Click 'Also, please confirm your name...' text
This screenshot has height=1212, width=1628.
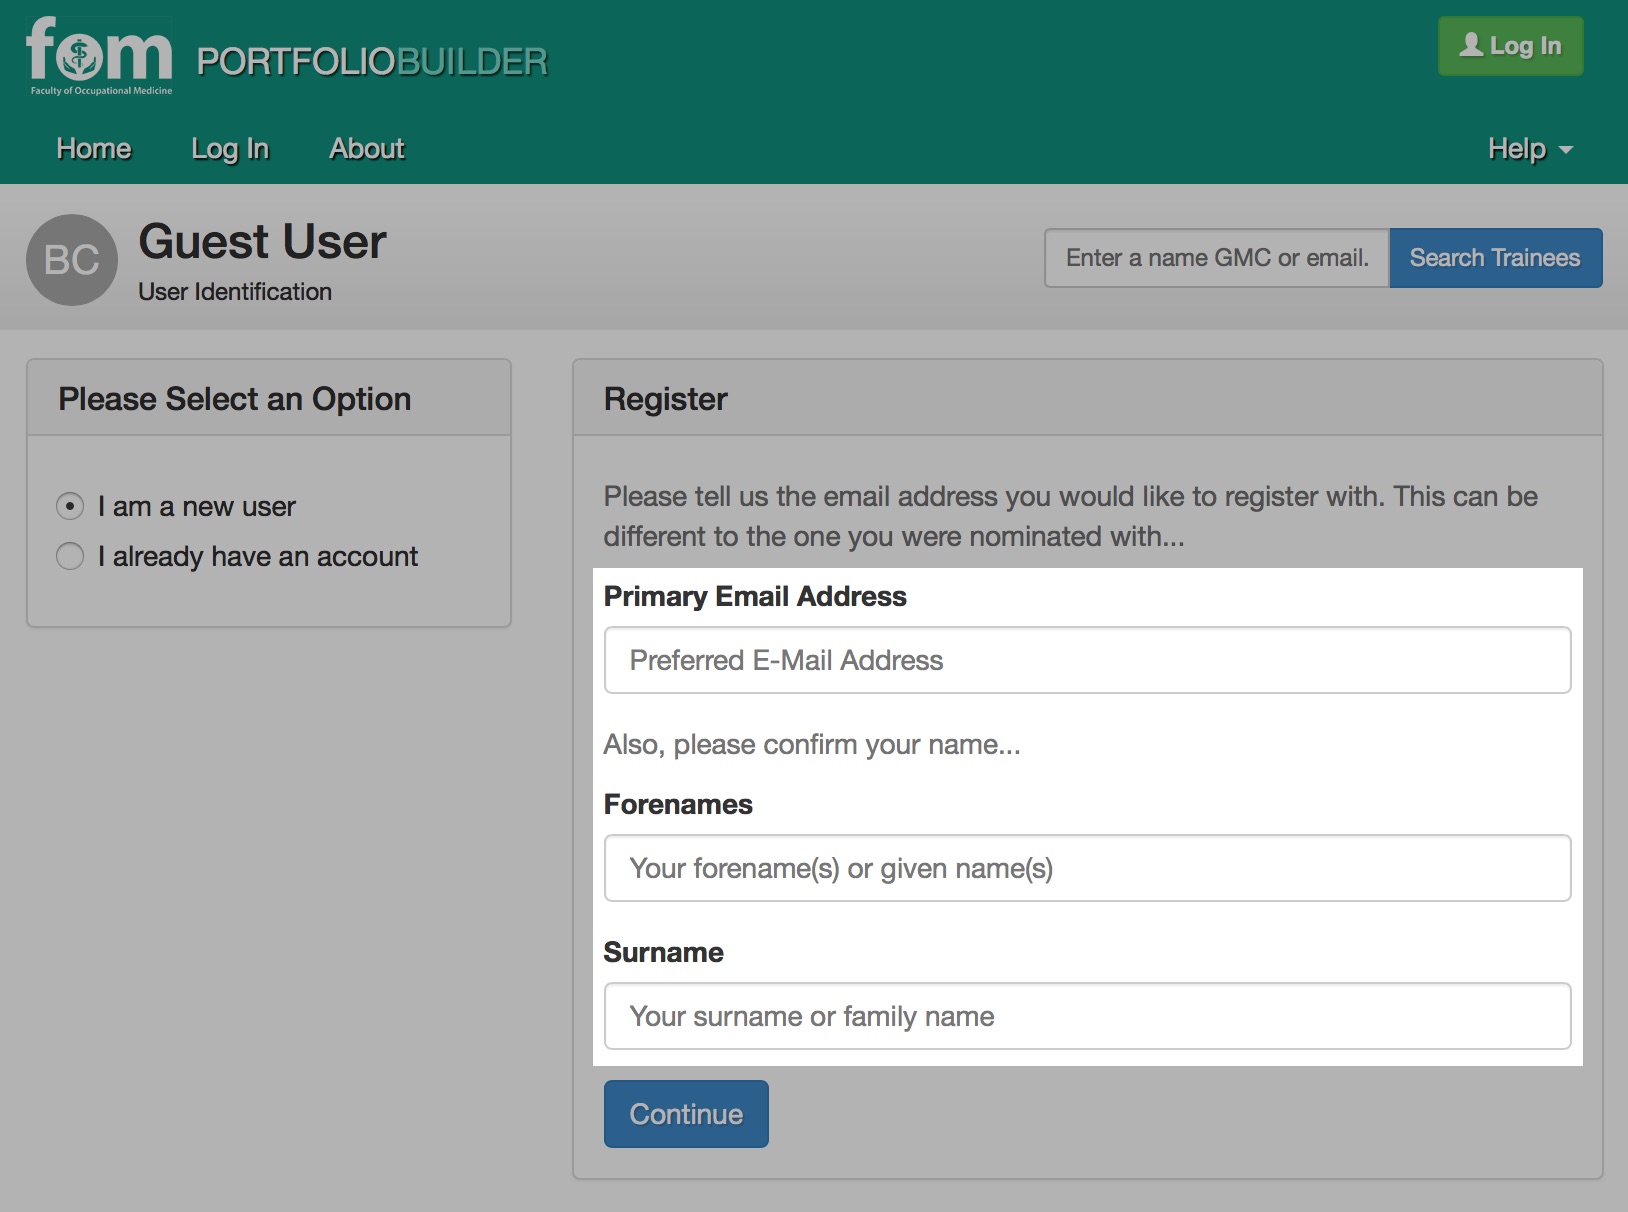[x=812, y=745]
